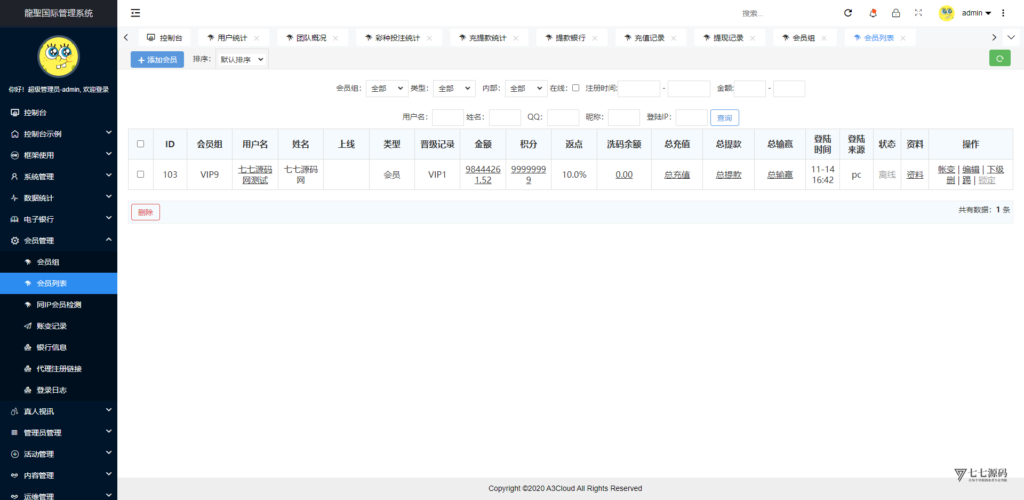Screen dimensions: 1024x500
Task: Open 控制台 in the sidebar
Action: coord(59,112)
